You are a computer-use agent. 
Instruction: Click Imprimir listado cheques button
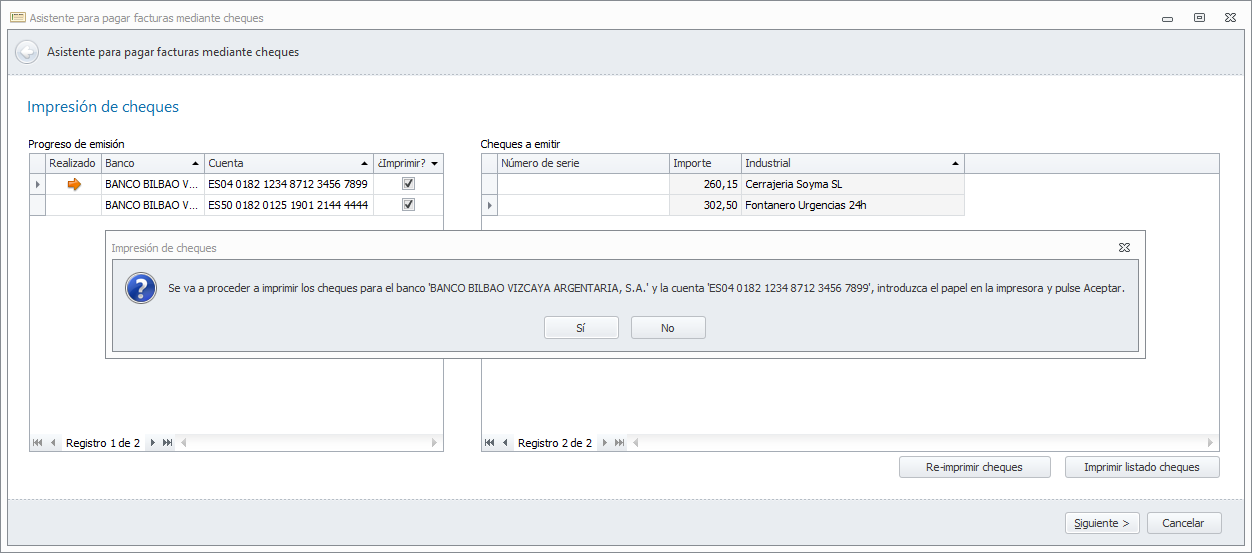pos(1142,467)
